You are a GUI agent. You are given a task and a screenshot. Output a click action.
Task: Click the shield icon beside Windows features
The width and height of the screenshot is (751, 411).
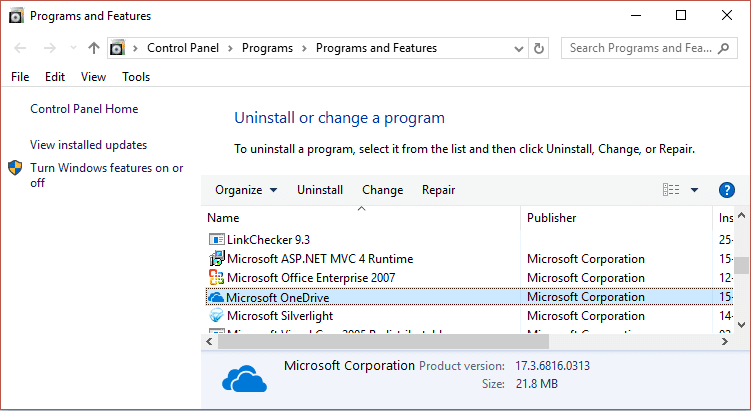pyautogui.click(x=15, y=168)
